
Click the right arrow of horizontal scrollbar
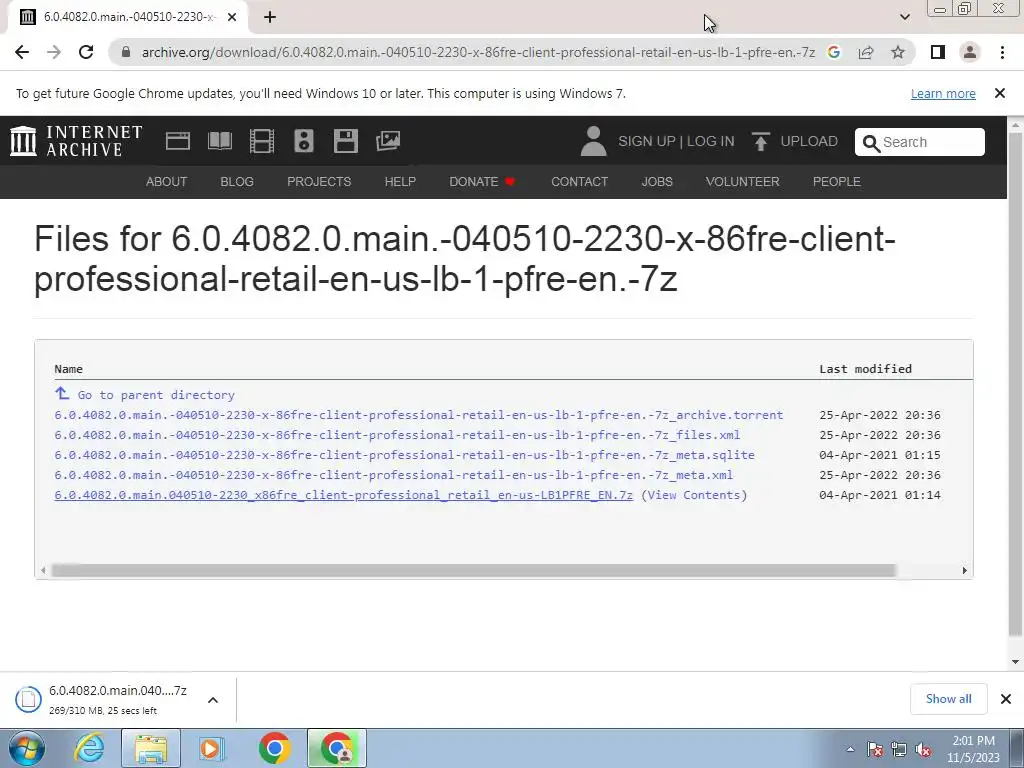tap(965, 571)
